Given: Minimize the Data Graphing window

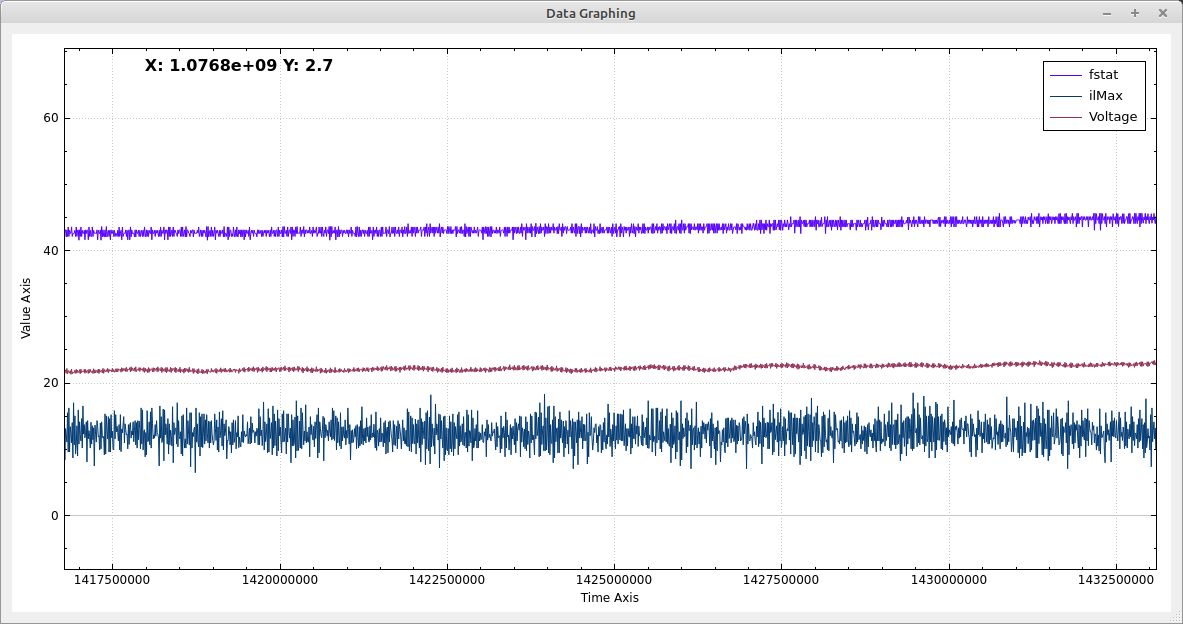Looking at the screenshot, I should tap(1107, 14).
